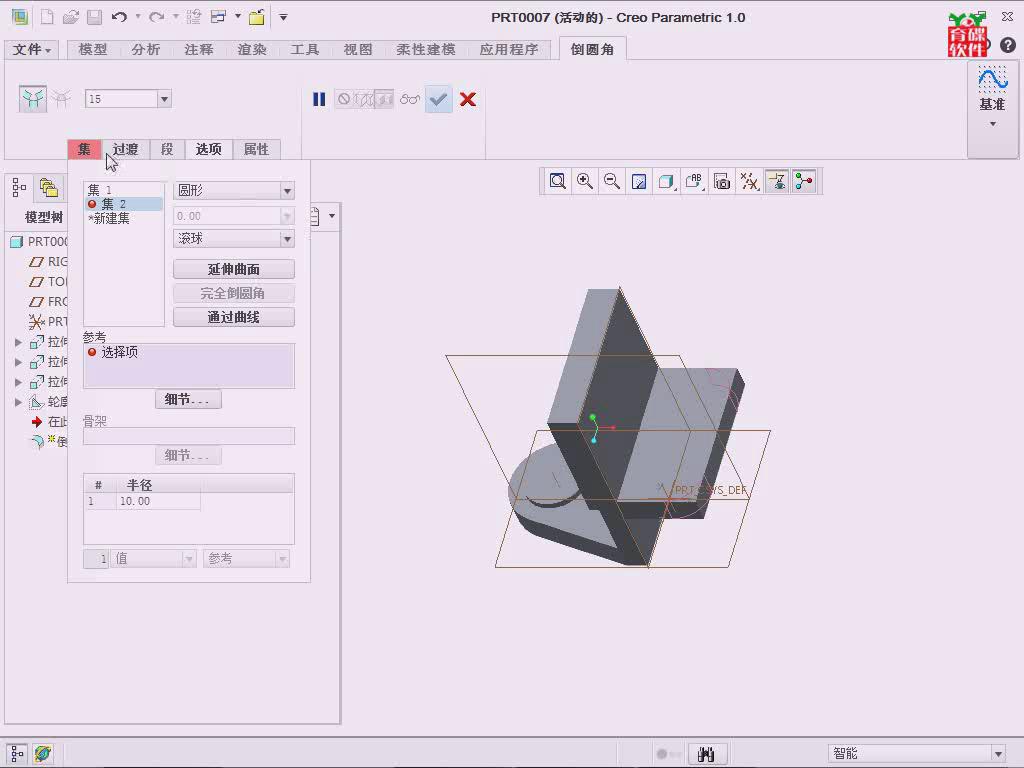Screen dimensions: 1024x768
Task: Open the model tree settings icon
Action: tap(314, 216)
